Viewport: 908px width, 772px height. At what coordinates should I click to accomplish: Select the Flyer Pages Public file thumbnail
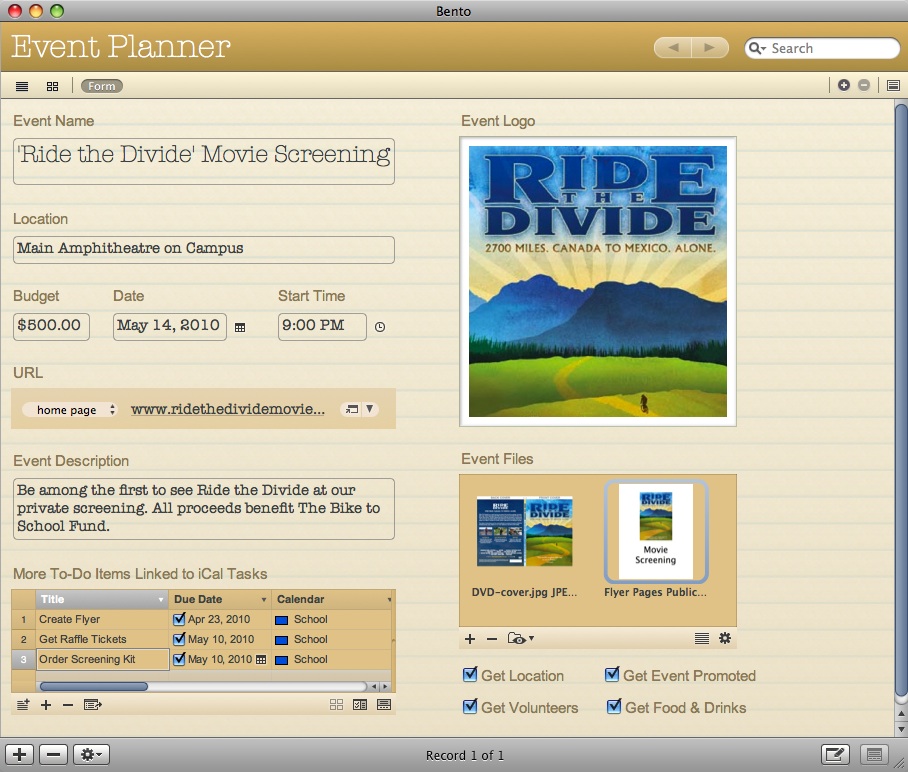[x=656, y=531]
